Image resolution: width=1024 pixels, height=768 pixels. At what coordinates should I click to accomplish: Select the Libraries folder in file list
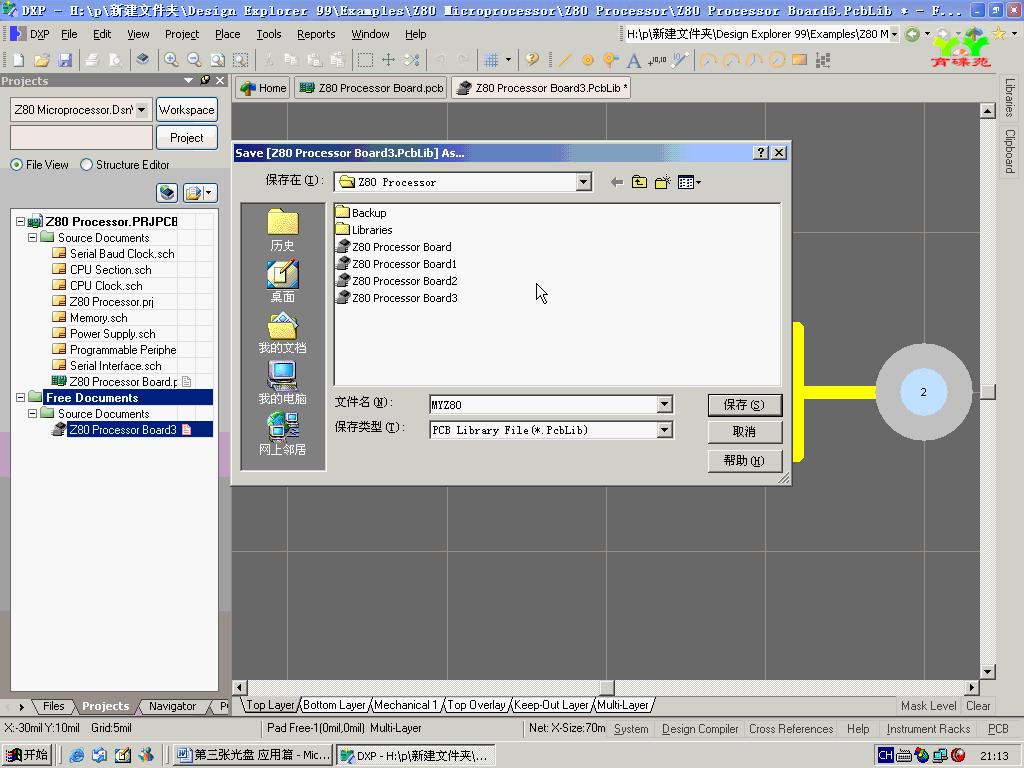tap(364, 230)
